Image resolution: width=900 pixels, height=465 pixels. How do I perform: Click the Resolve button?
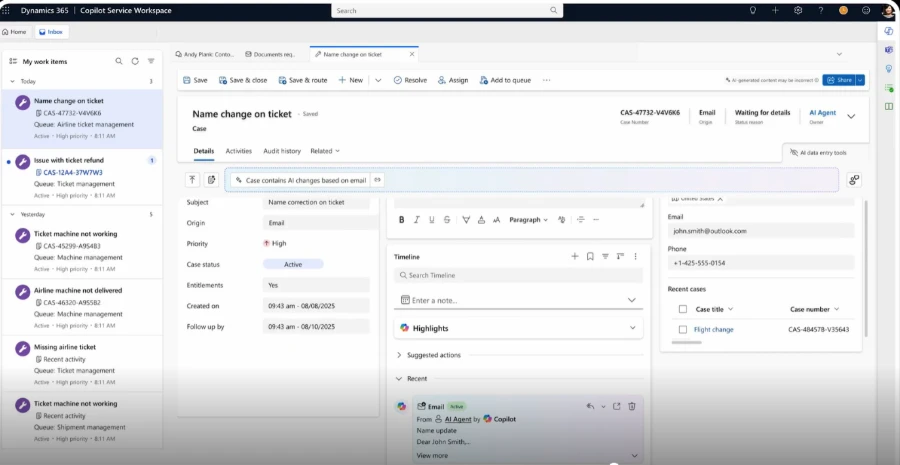tap(410, 80)
